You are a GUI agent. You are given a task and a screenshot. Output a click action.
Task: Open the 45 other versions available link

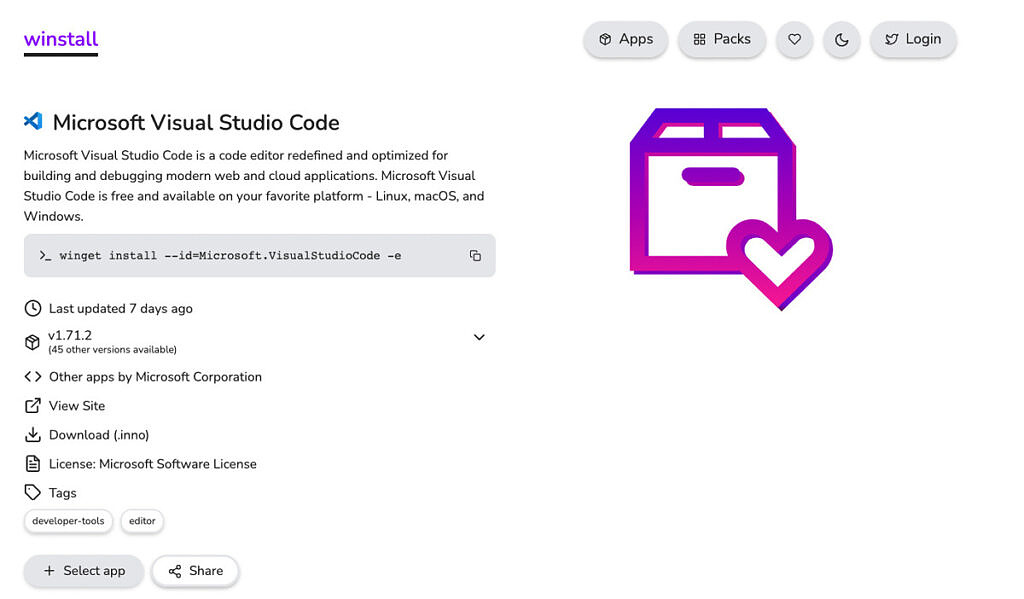pos(110,349)
